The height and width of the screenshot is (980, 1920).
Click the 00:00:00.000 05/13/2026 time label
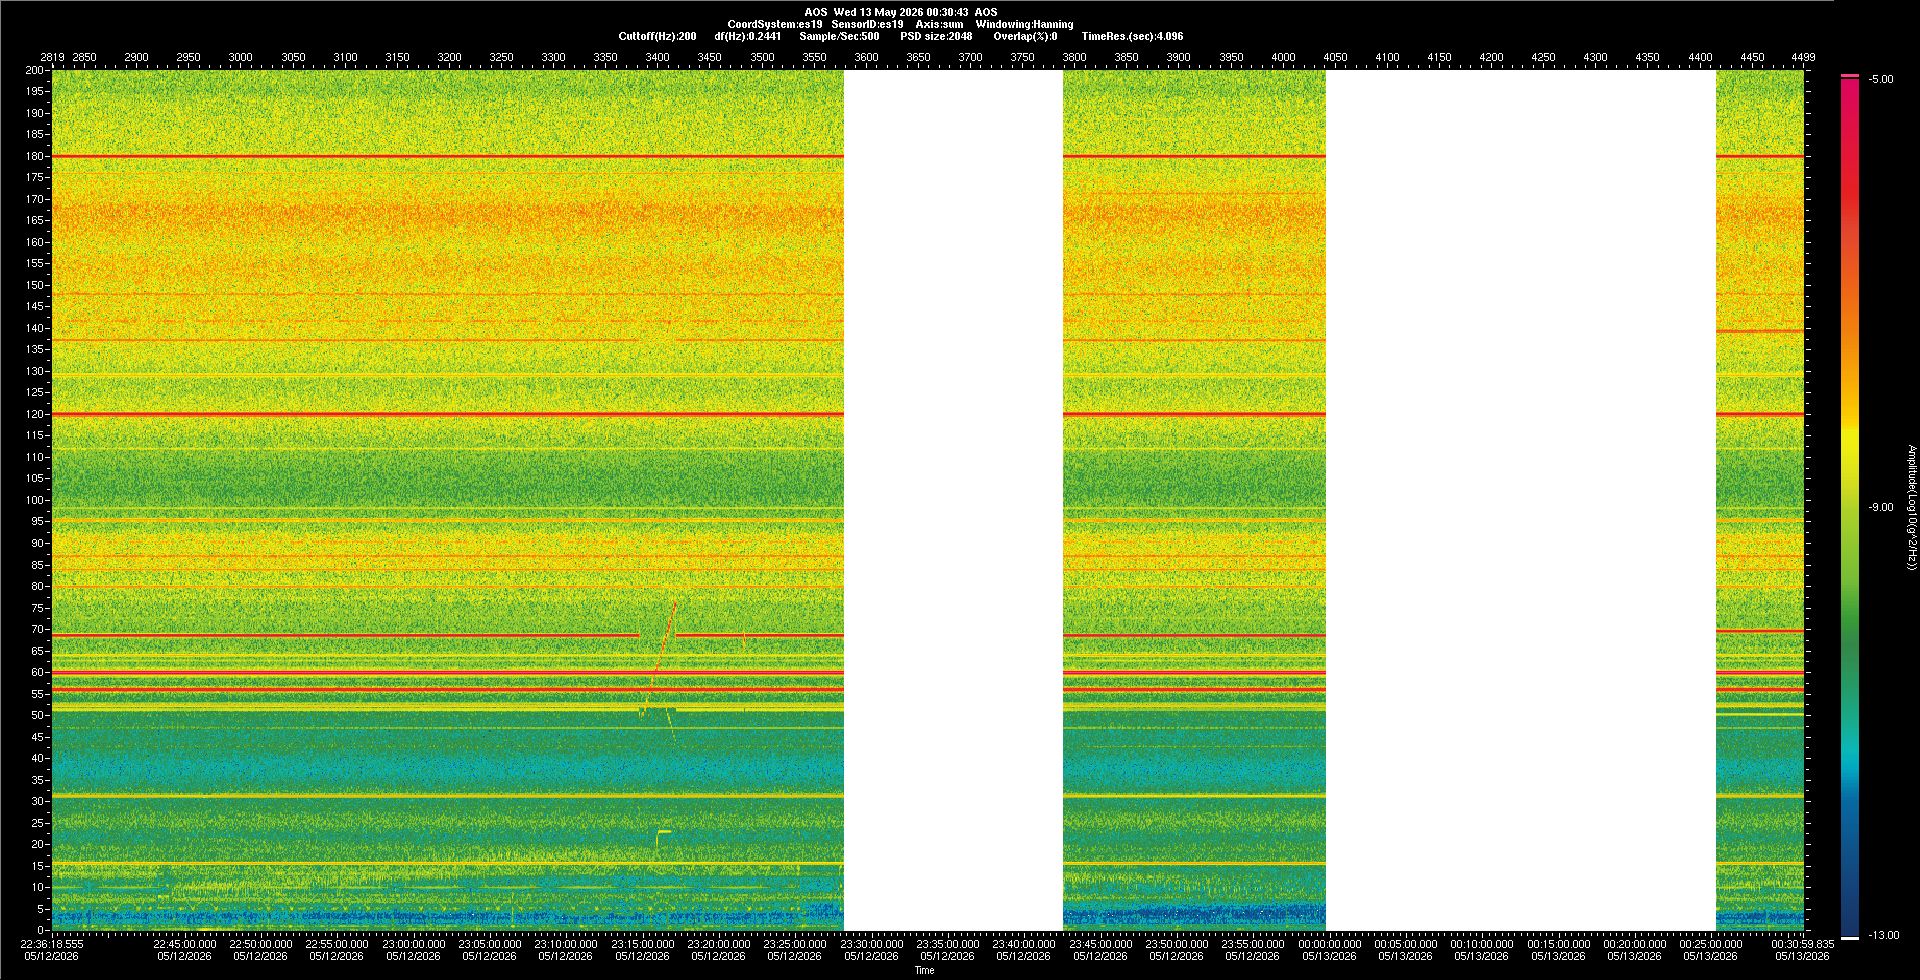pyautogui.click(x=1330, y=950)
